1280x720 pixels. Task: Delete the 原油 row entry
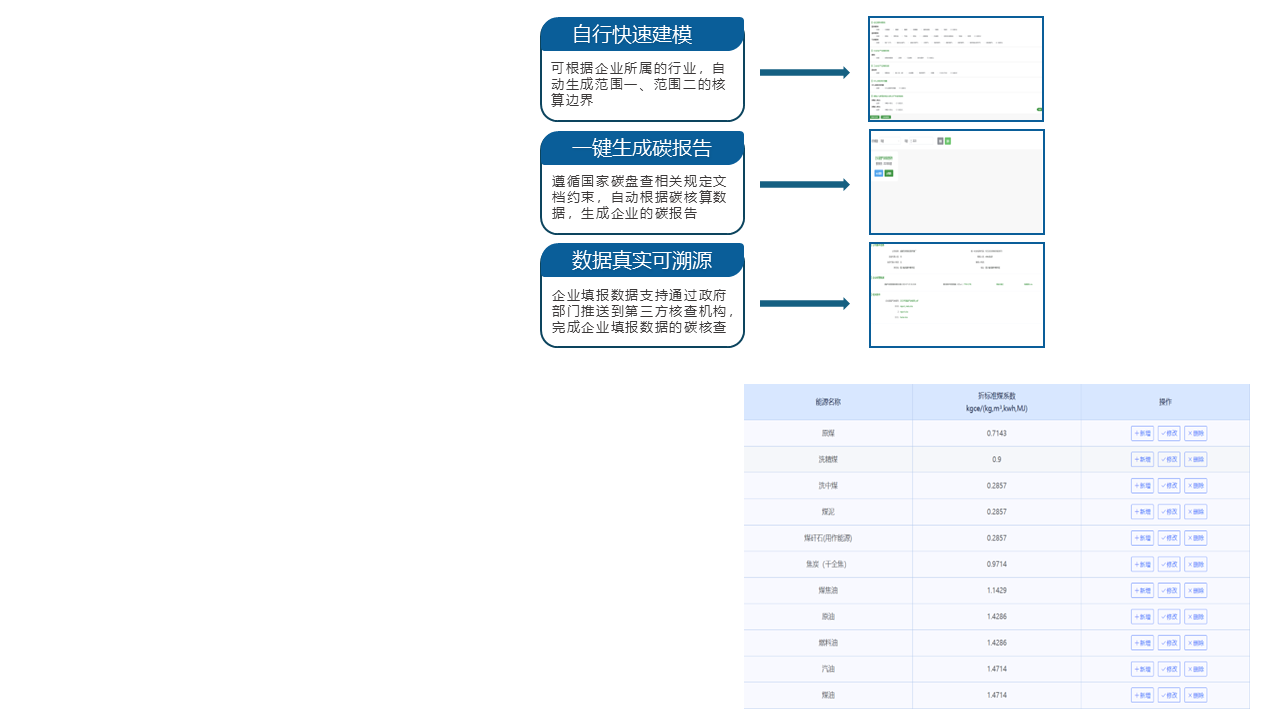tap(1196, 616)
